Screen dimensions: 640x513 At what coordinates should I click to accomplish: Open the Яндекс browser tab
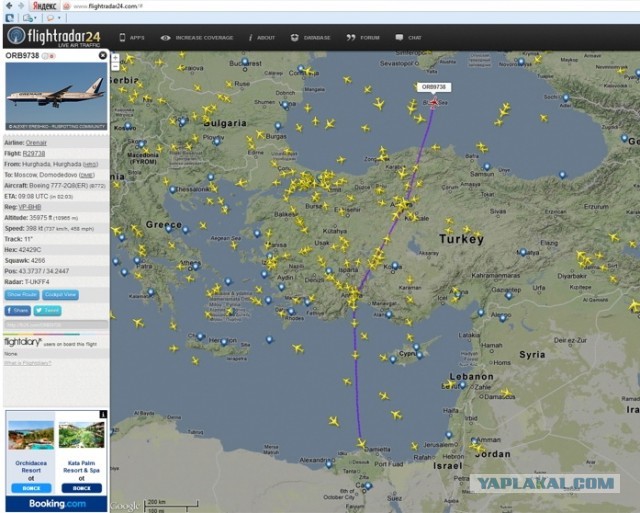click(44, 6)
